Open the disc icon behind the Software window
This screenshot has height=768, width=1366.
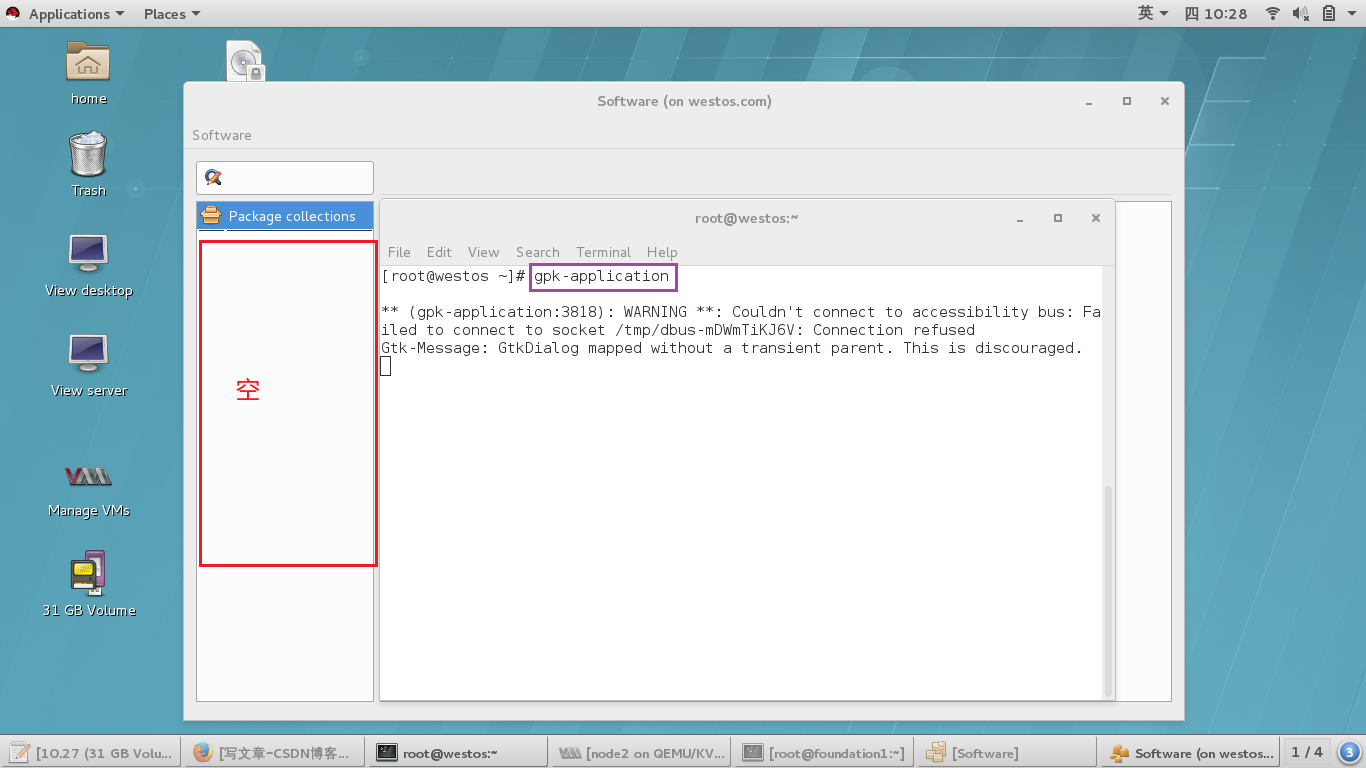pos(245,61)
